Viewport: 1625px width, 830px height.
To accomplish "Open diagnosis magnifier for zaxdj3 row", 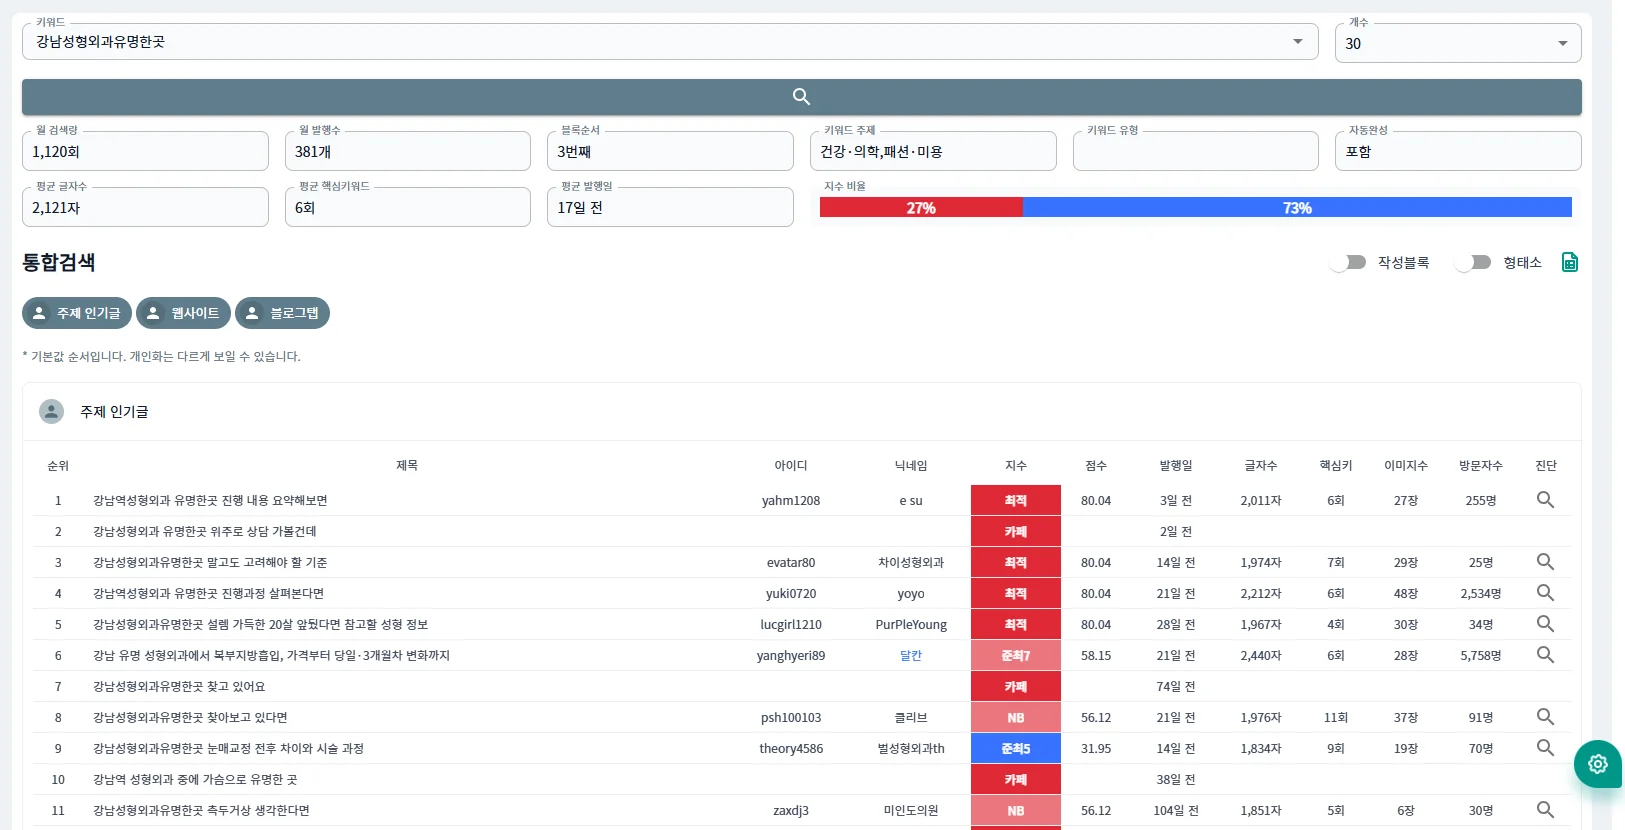I will coord(1545,810).
